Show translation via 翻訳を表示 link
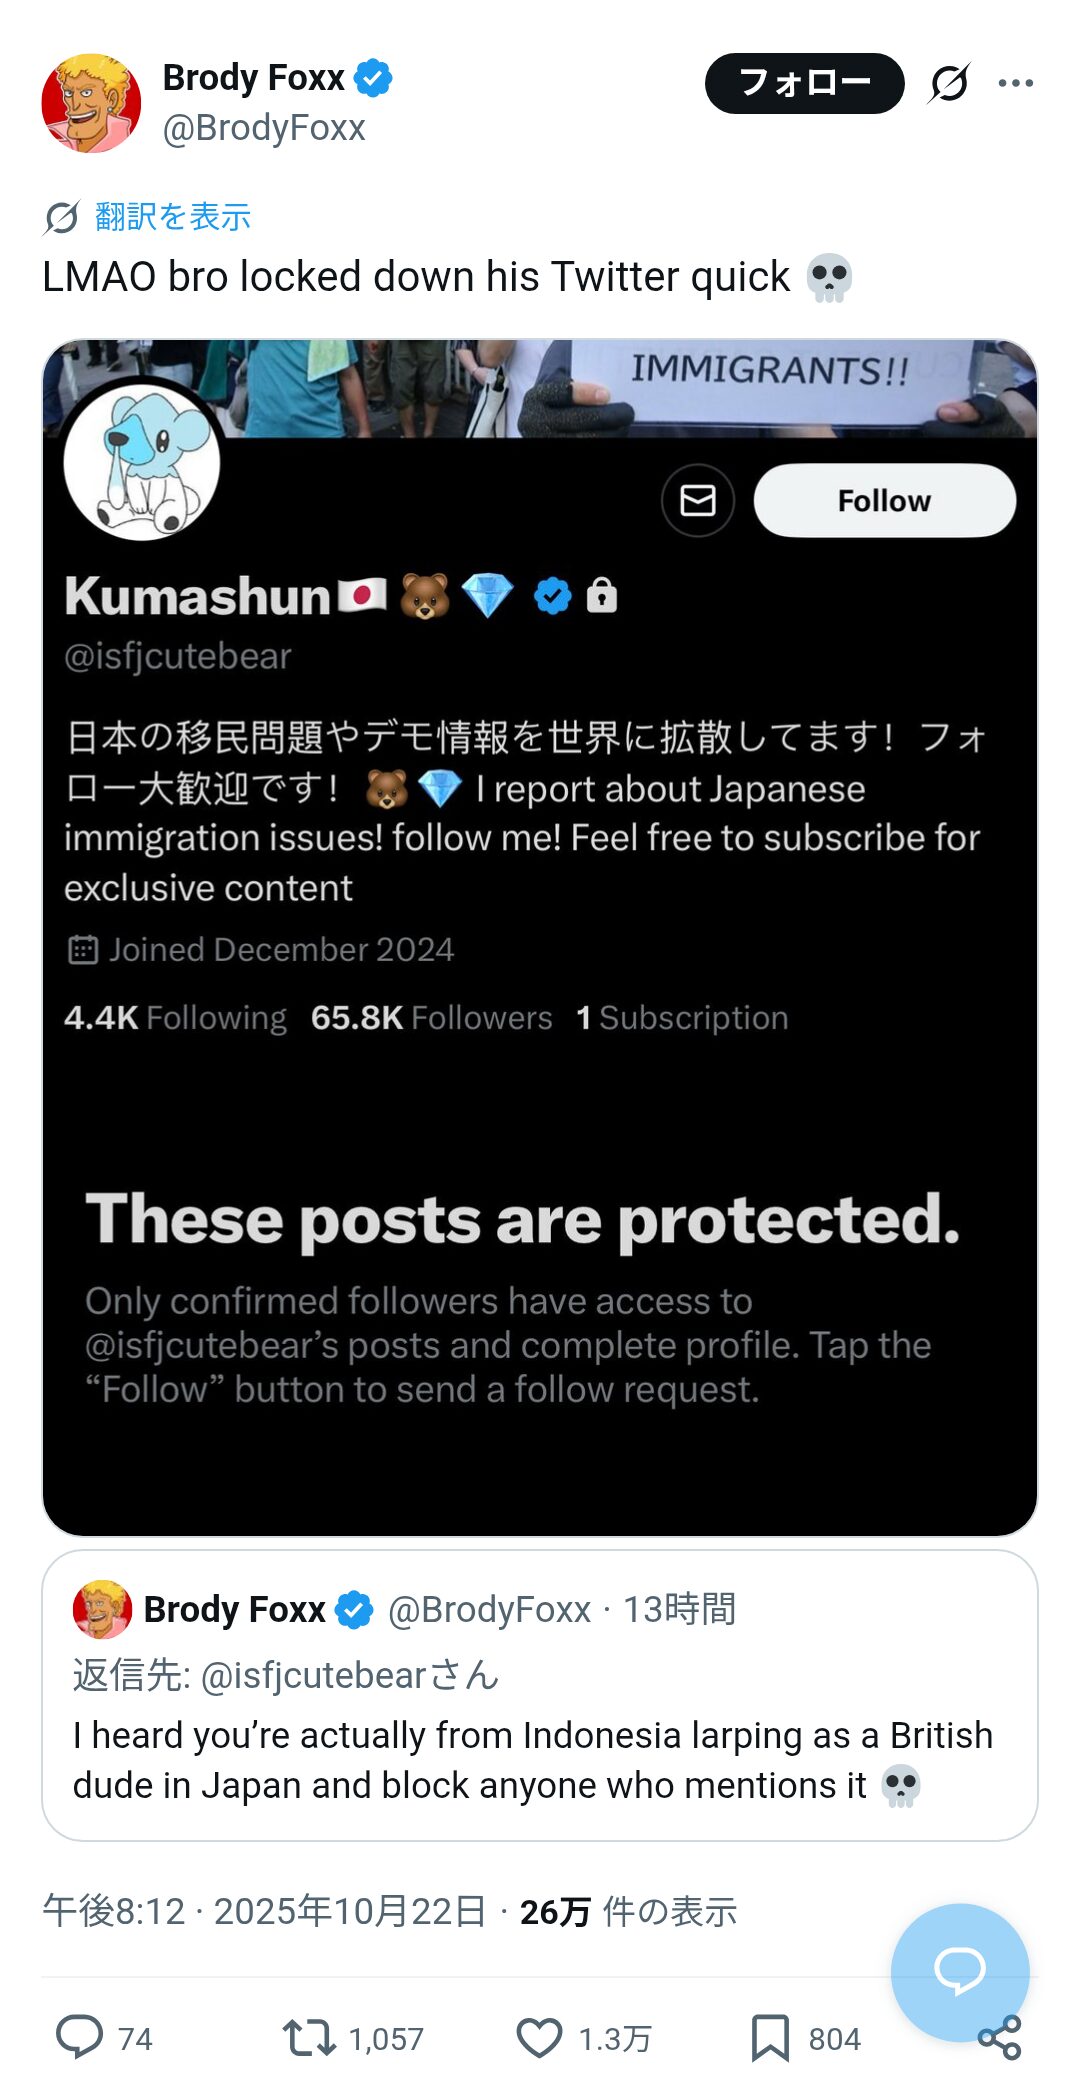The image size is (1080, 2087). coord(172,217)
